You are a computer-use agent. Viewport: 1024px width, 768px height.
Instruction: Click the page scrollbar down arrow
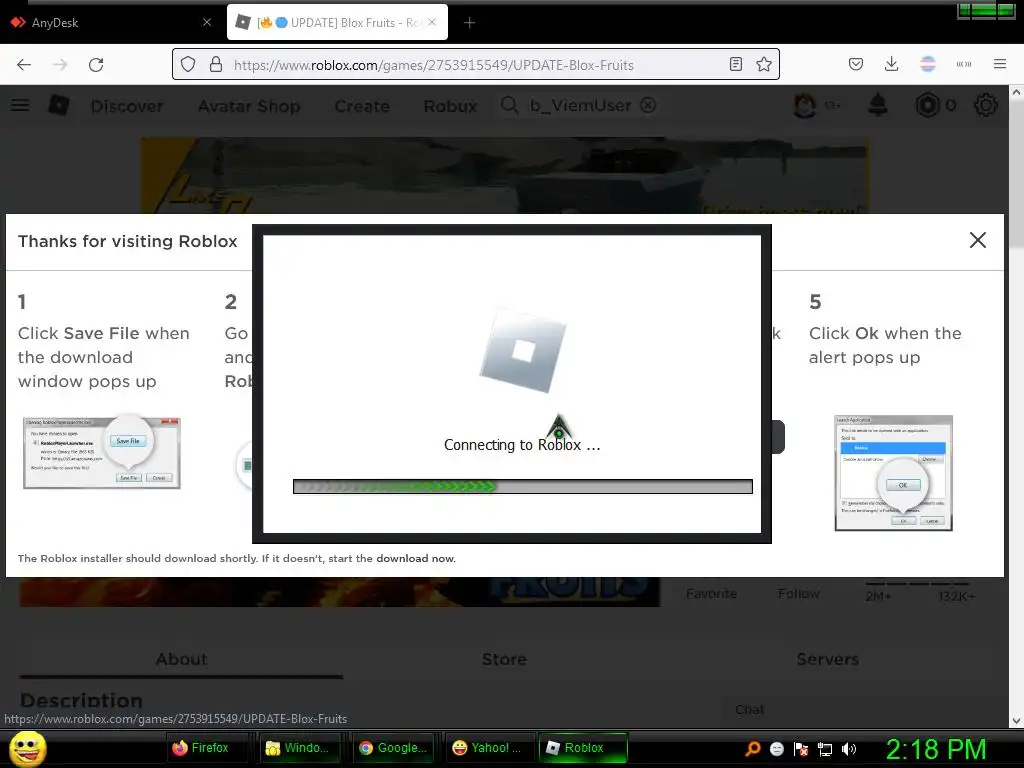[1016, 721]
